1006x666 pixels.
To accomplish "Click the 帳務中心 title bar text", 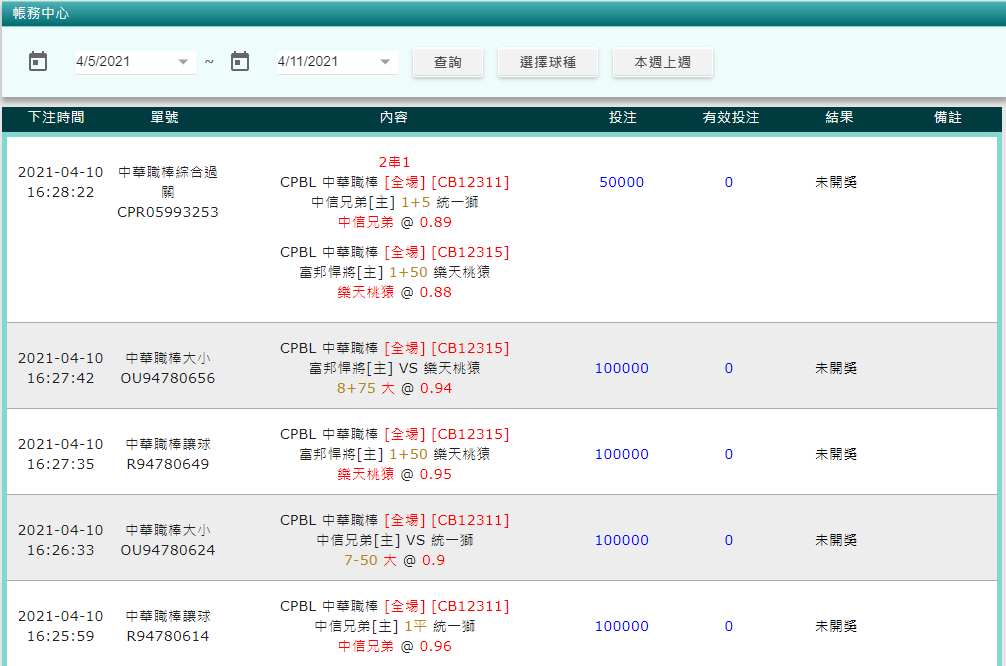I will point(40,13).
